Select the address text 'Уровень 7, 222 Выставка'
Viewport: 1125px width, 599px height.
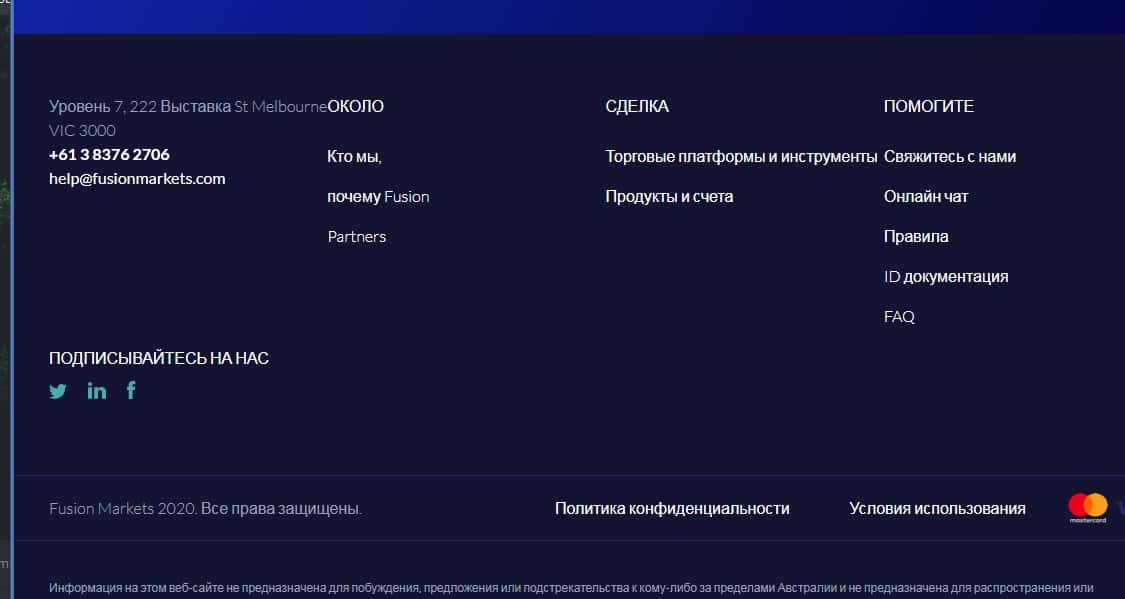click(140, 106)
